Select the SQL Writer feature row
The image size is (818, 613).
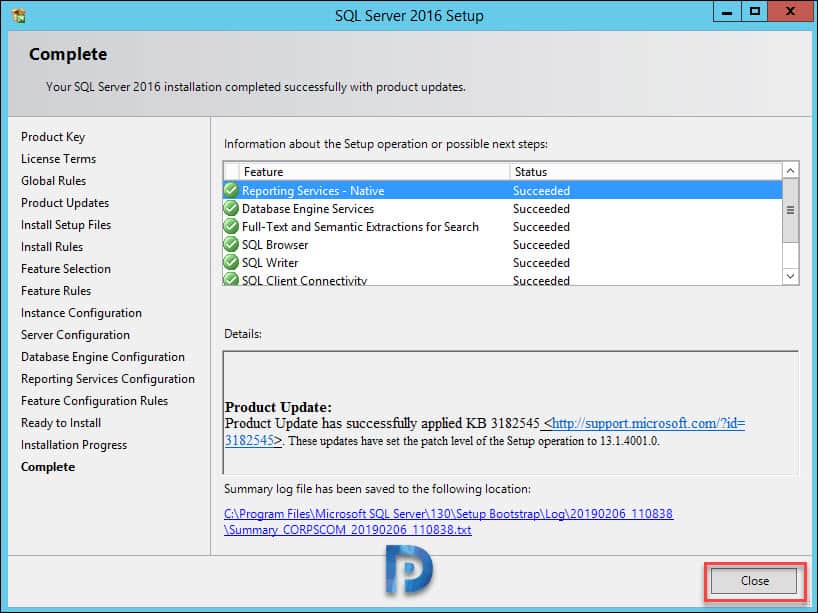(502, 262)
